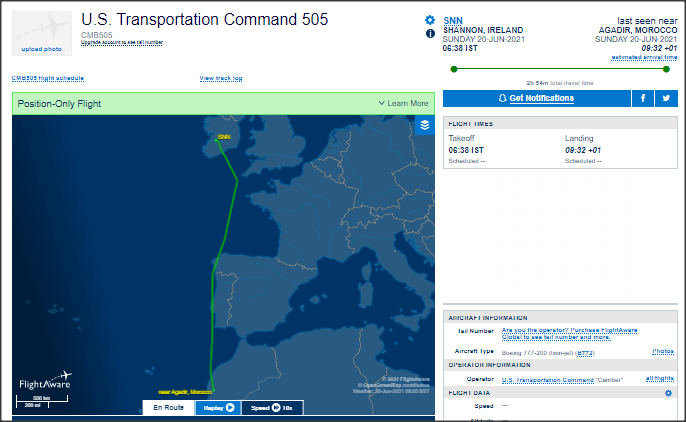The width and height of the screenshot is (686, 422).
Task: Share flight on Facebook
Action: (x=643, y=98)
